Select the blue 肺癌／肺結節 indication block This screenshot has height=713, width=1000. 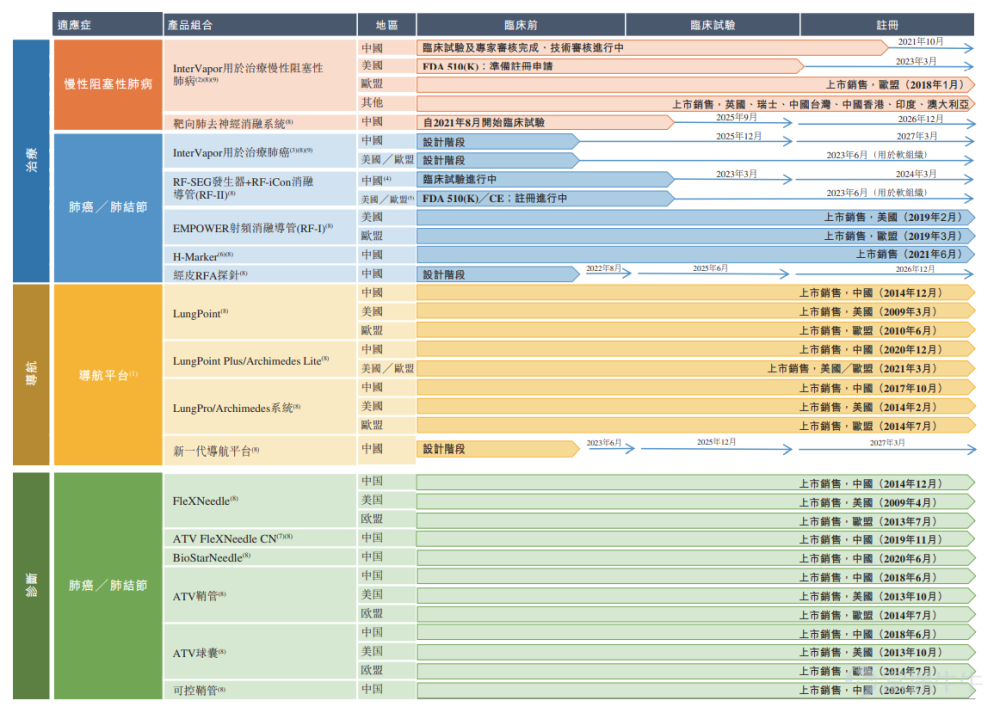pyautogui.click(x=108, y=207)
